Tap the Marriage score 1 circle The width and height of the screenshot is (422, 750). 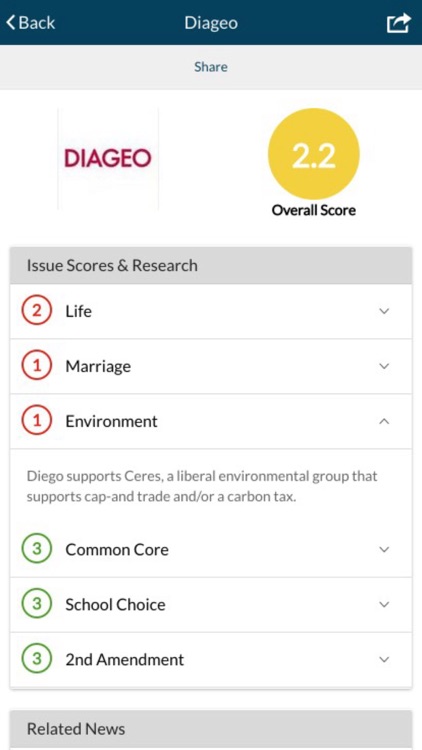click(36, 366)
